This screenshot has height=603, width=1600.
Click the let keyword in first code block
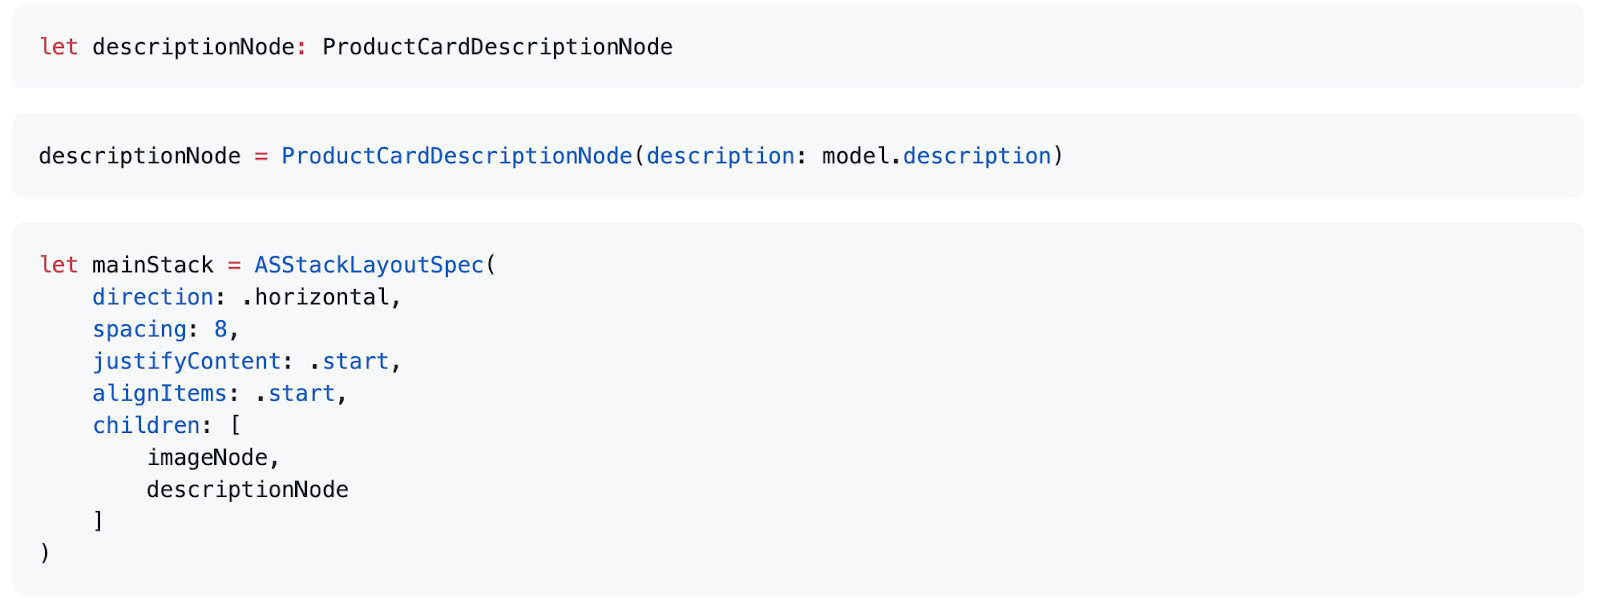(x=58, y=47)
